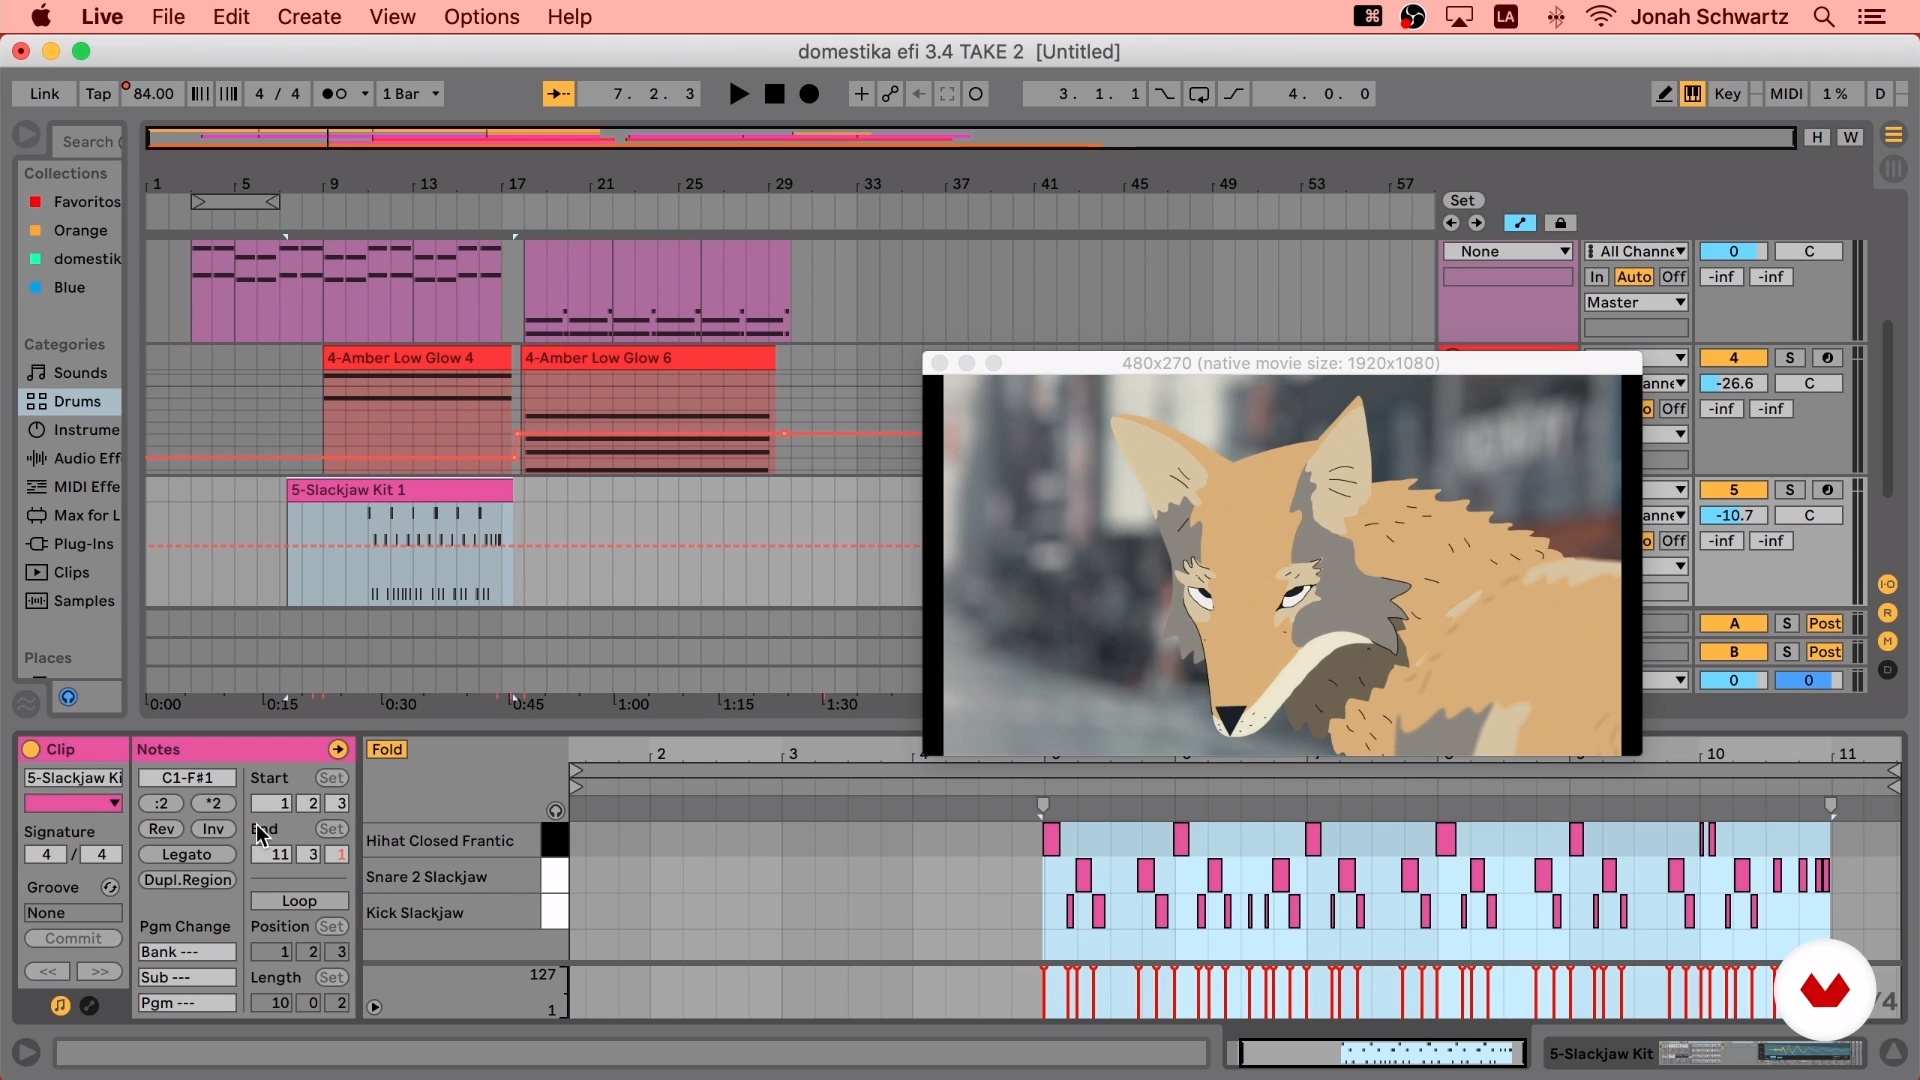Image resolution: width=1920 pixels, height=1080 pixels.
Task: Enable the metronome
Action: [x=335, y=94]
